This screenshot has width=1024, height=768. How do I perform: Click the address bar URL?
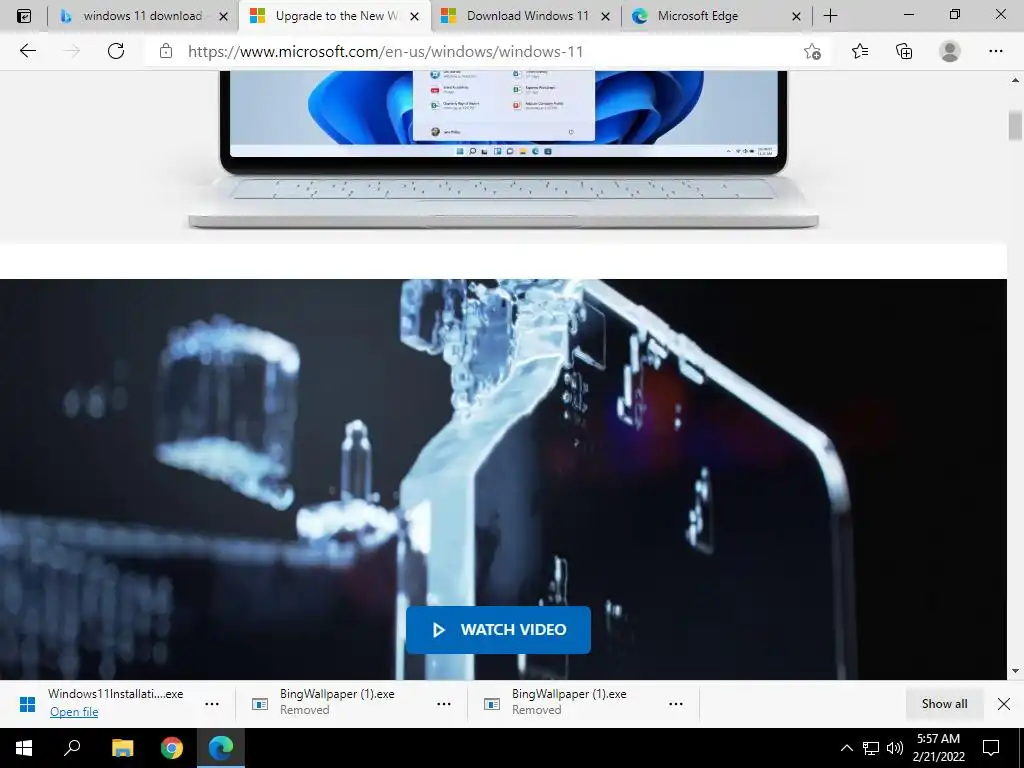point(385,52)
